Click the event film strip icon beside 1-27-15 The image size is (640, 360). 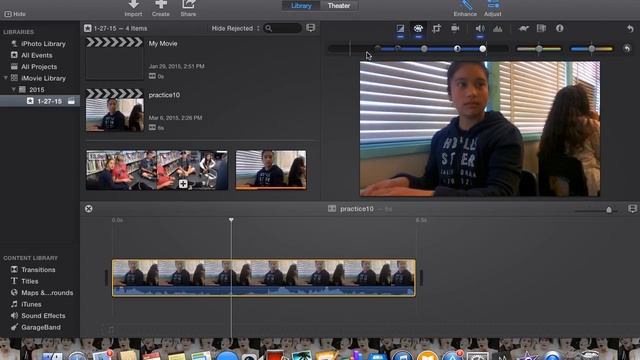(71, 101)
